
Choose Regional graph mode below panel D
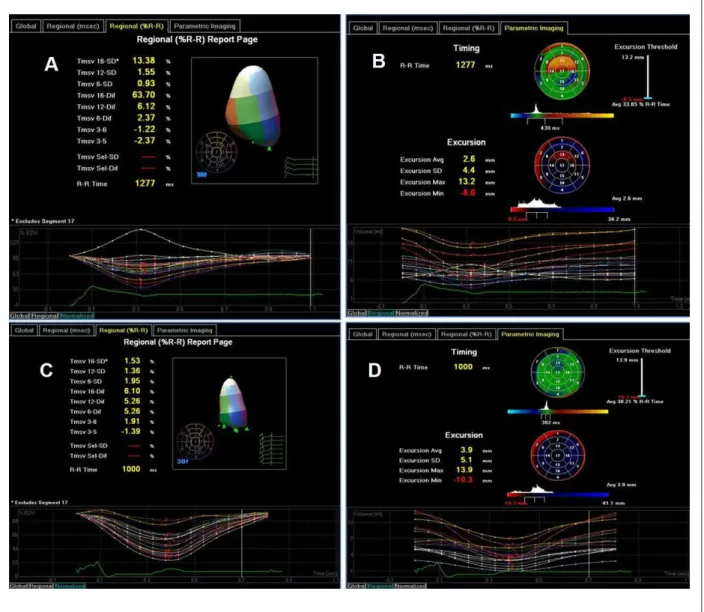pos(380,586)
